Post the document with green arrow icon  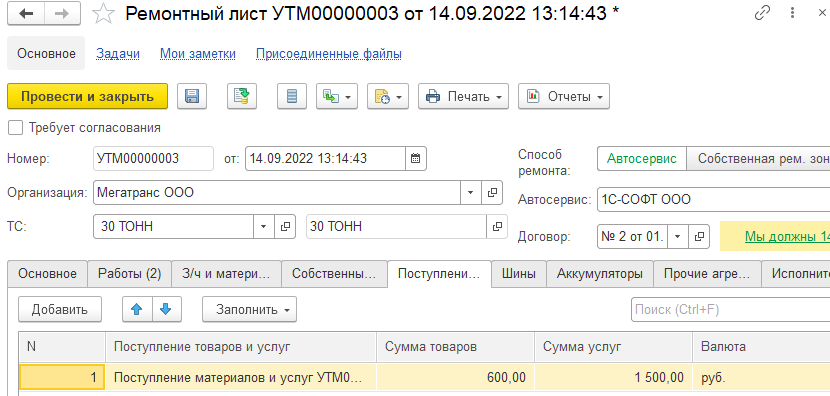click(x=242, y=96)
